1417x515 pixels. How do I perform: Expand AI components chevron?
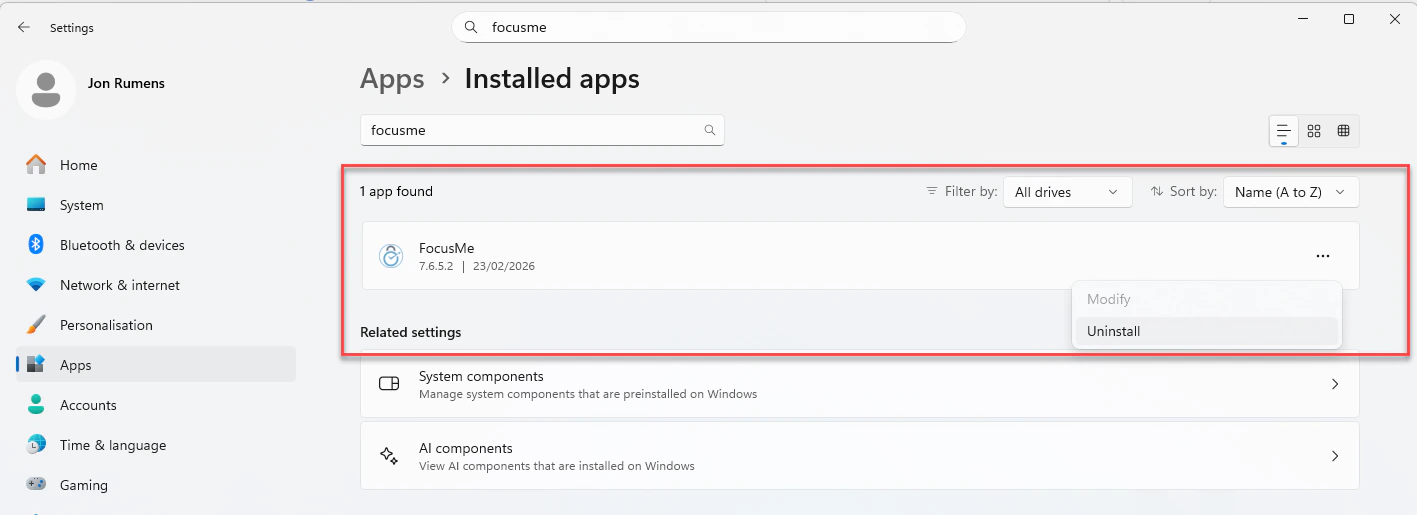[x=1335, y=456]
